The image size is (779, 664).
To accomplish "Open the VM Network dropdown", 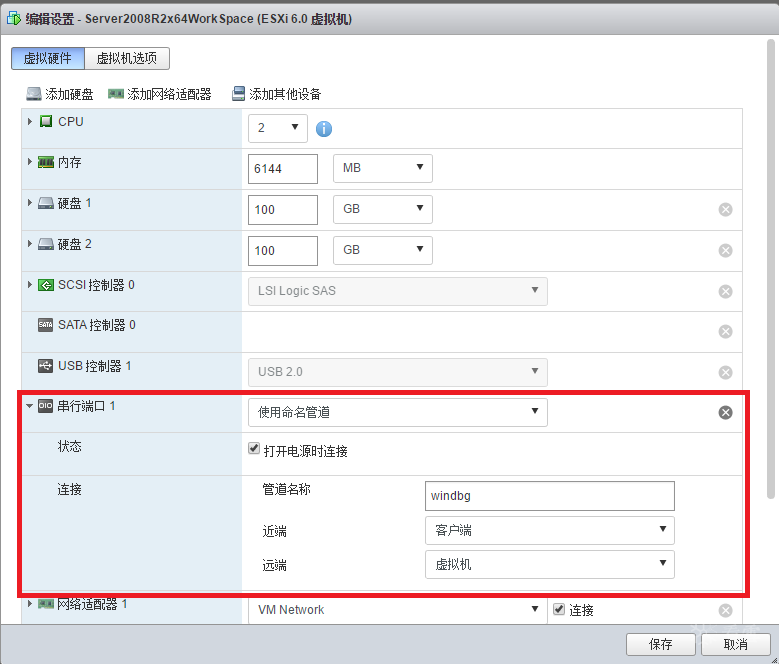I will [x=398, y=610].
